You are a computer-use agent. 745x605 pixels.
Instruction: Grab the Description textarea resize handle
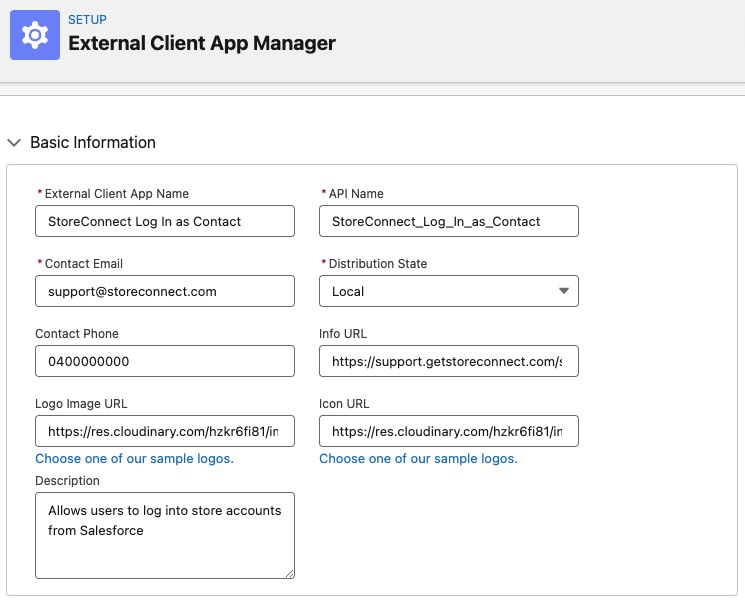point(289,574)
